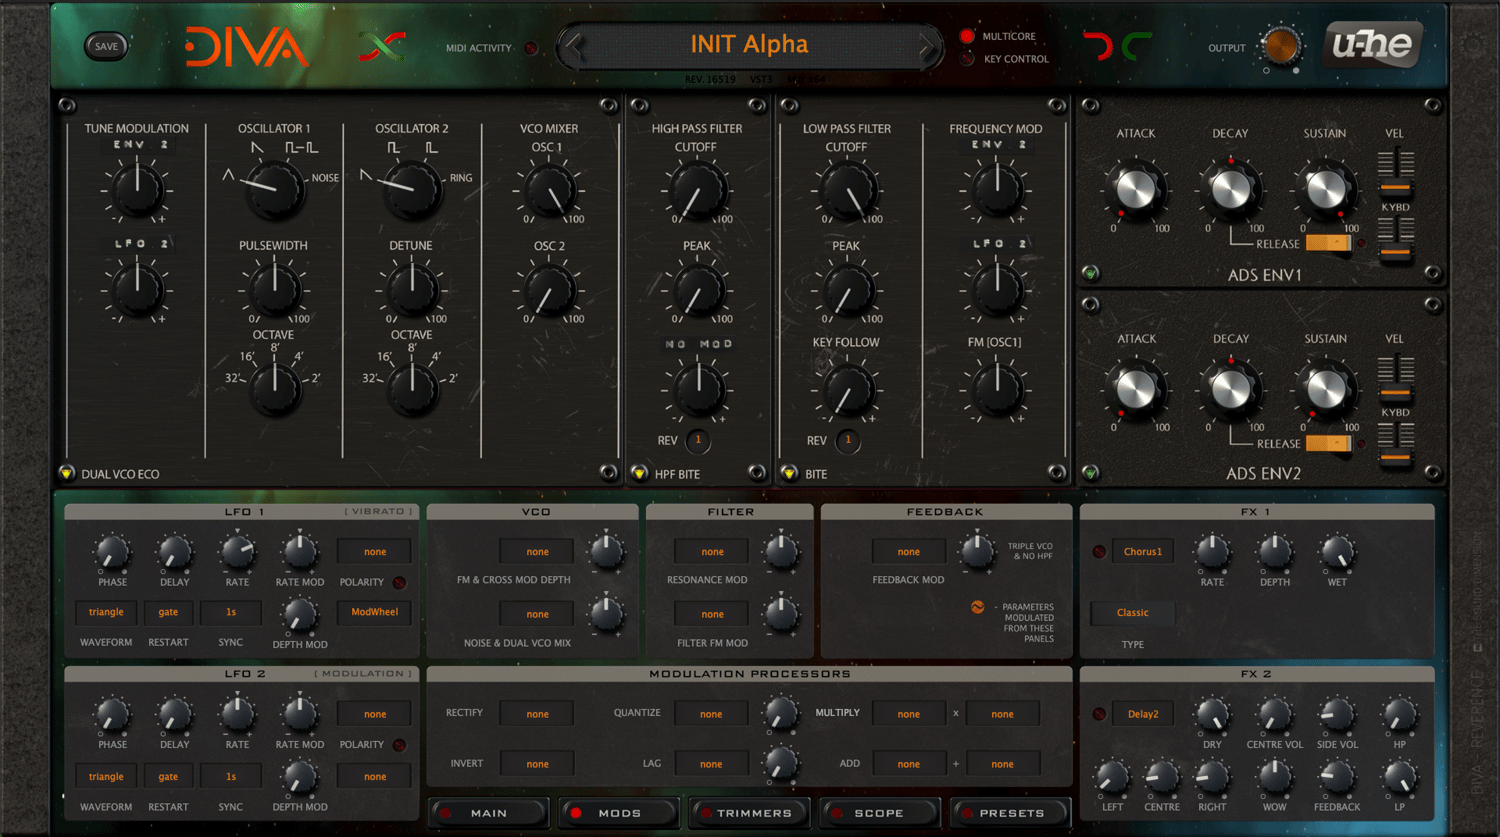
Task: Go to previous preset with left arrow
Action: [x=573, y=46]
